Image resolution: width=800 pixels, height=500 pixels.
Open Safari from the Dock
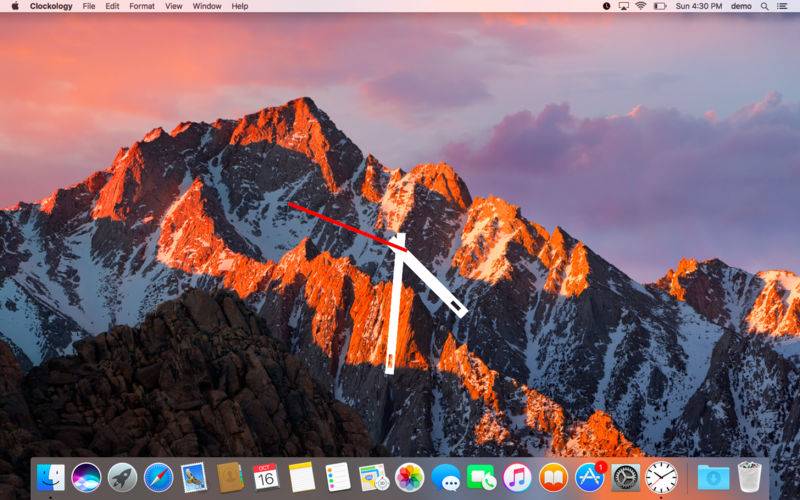158,478
